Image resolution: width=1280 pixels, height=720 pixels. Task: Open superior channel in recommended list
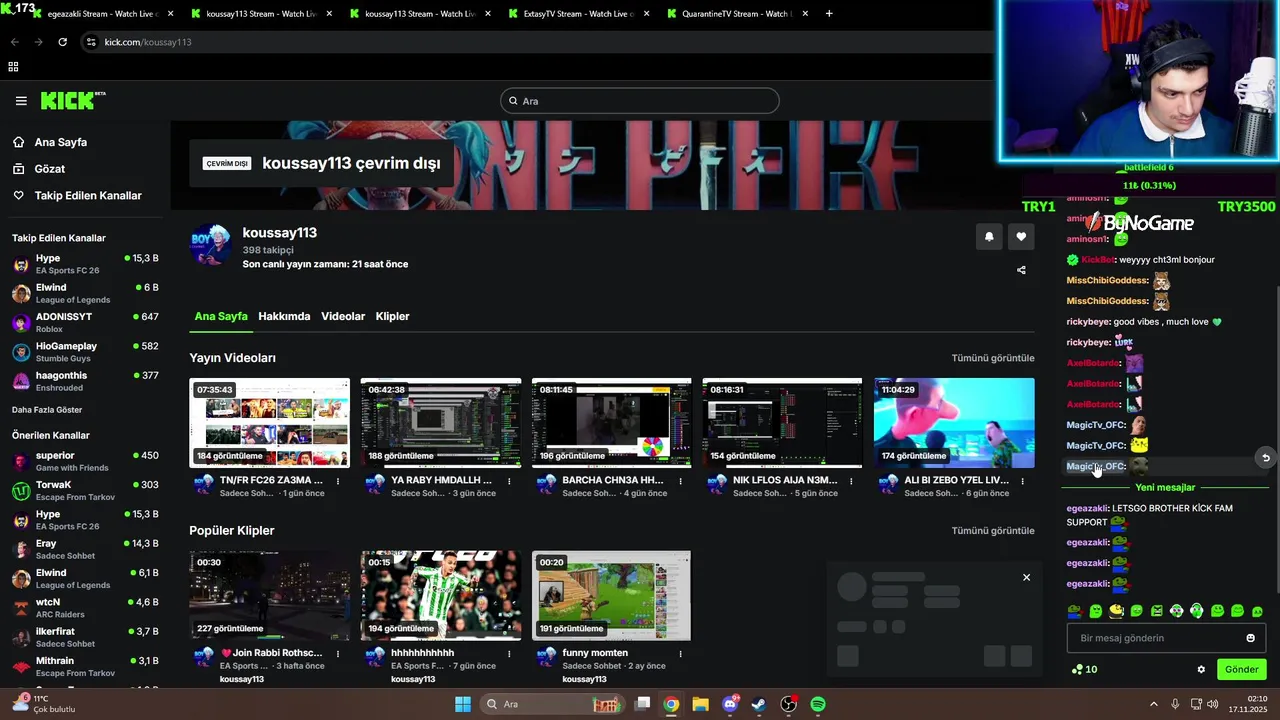(85, 461)
